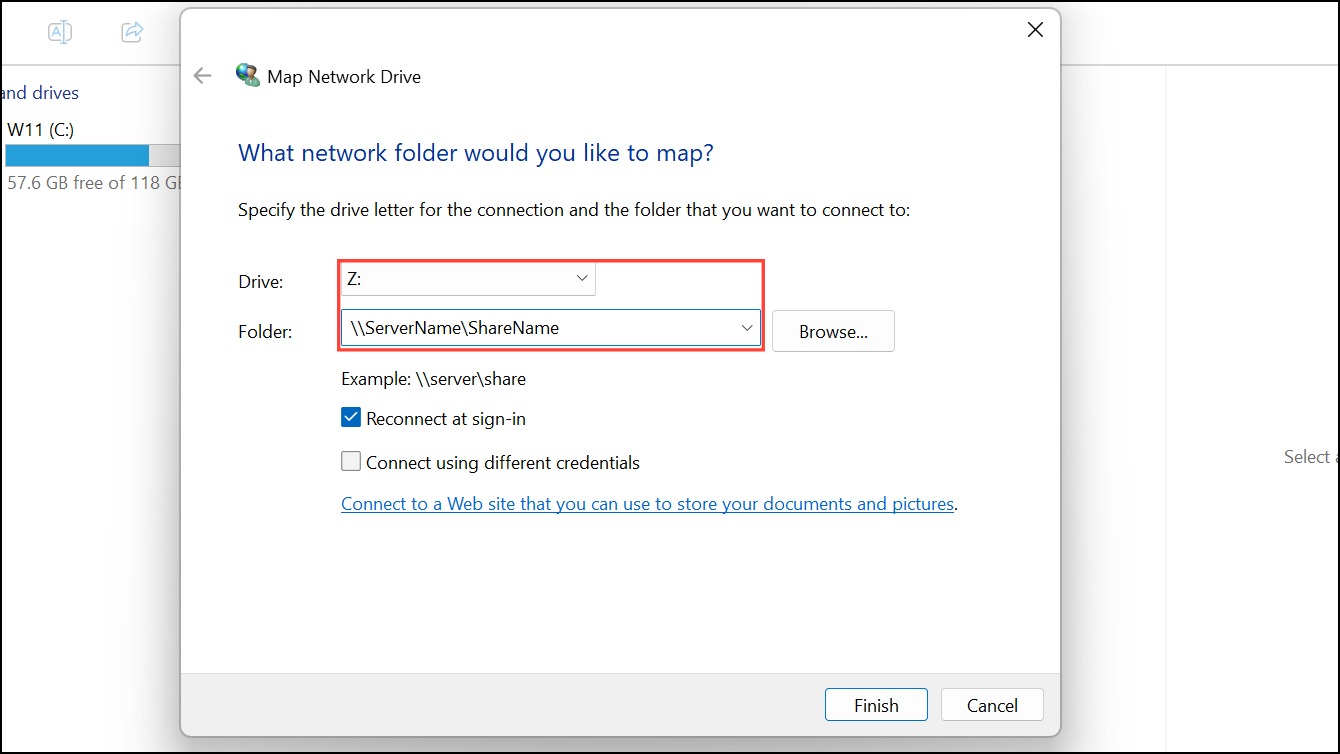The height and width of the screenshot is (754, 1340).
Task: Click the Share icon in Explorer toolbar
Action: click(x=132, y=32)
